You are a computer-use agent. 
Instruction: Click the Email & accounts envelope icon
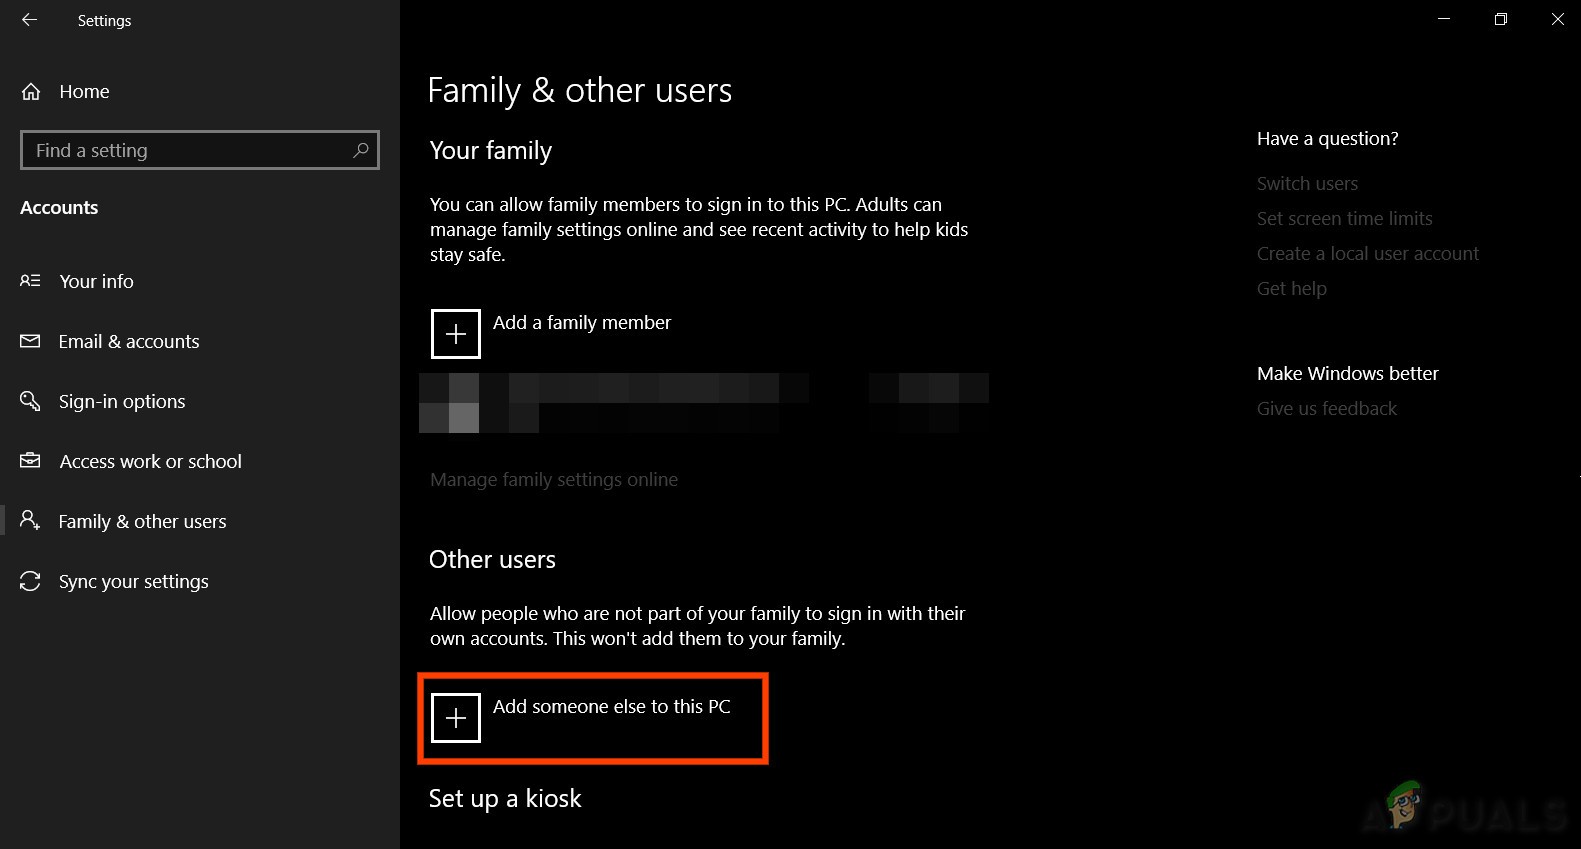[x=30, y=341]
